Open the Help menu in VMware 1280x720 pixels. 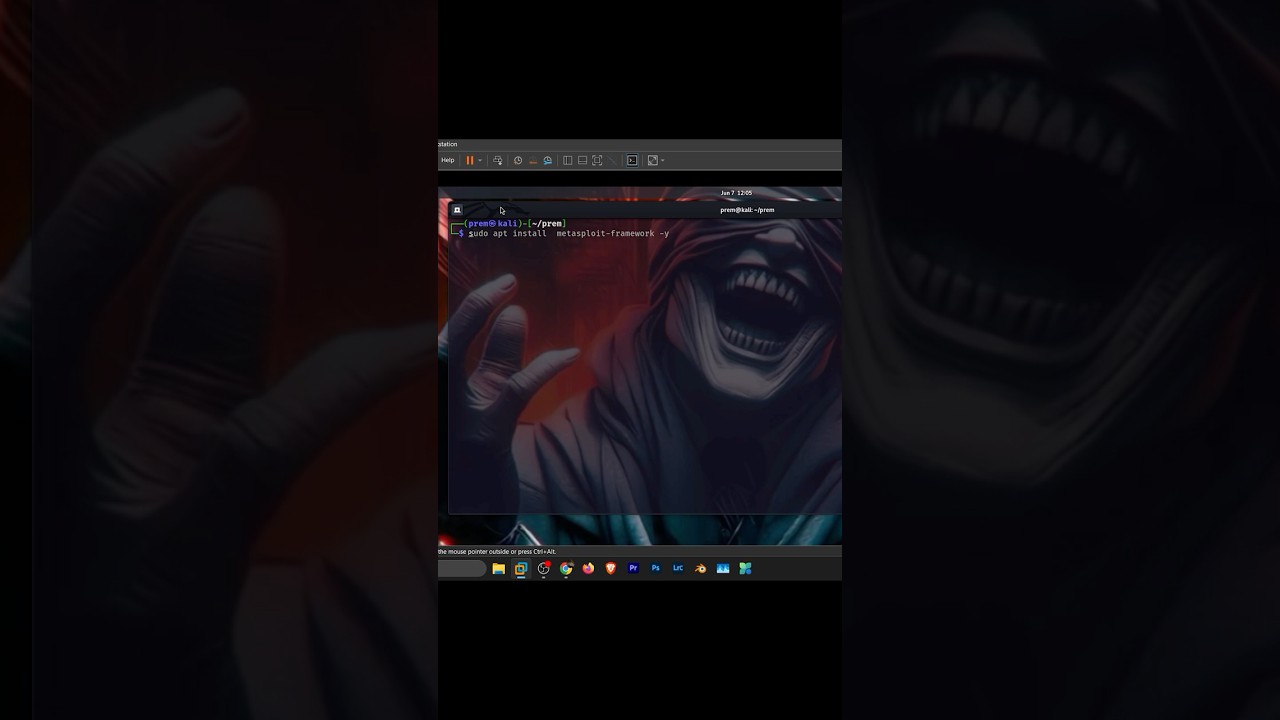pyautogui.click(x=448, y=160)
